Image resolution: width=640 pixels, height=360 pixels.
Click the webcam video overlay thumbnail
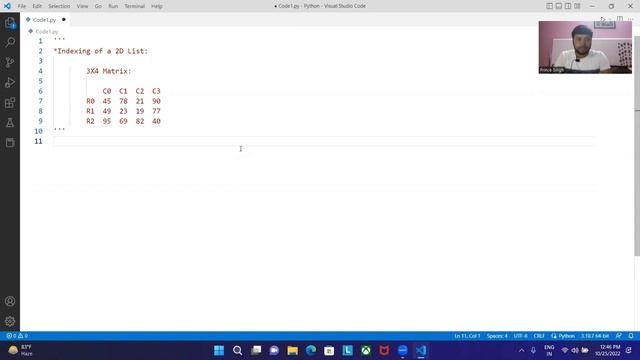point(585,47)
